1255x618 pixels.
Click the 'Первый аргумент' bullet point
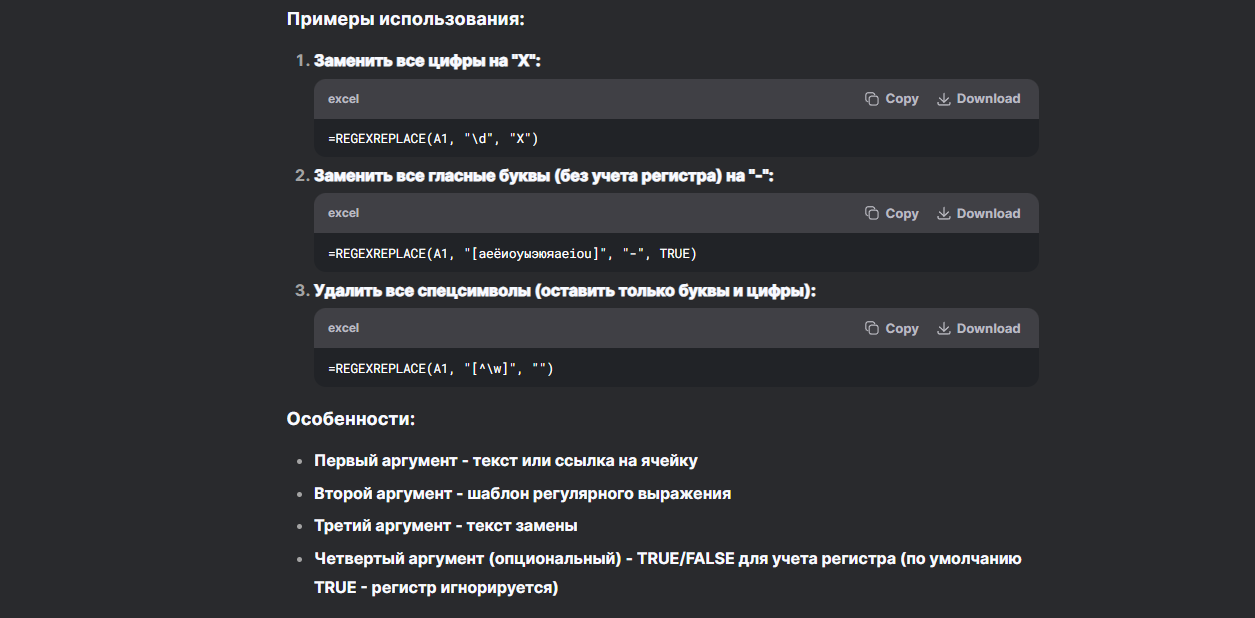pos(505,461)
